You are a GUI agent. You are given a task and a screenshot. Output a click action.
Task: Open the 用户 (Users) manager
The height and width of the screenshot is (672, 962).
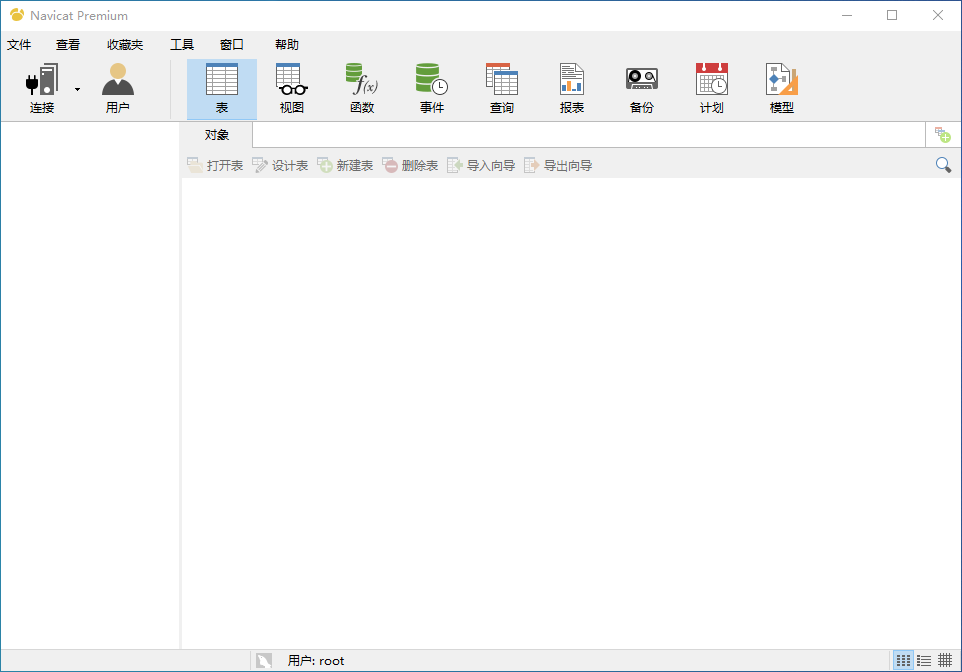pyautogui.click(x=118, y=87)
